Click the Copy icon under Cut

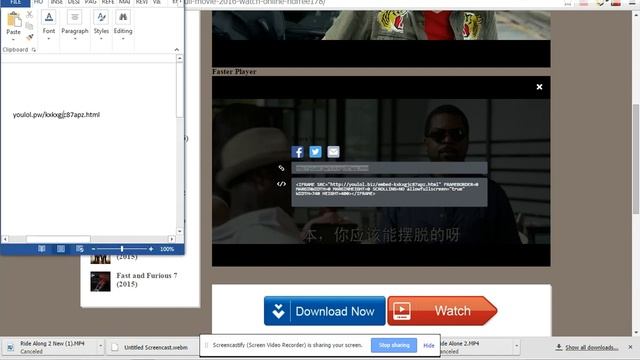pyautogui.click(x=29, y=26)
